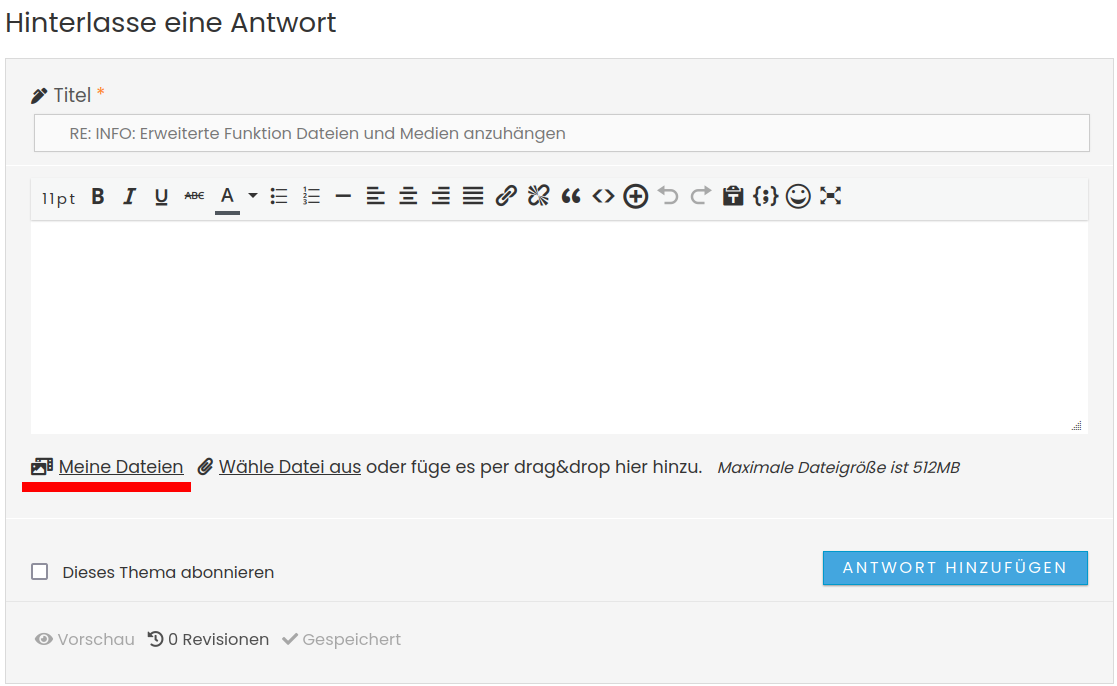1117x686 pixels.
Task: Insert inline code with angle brackets icon
Action: coord(603,197)
